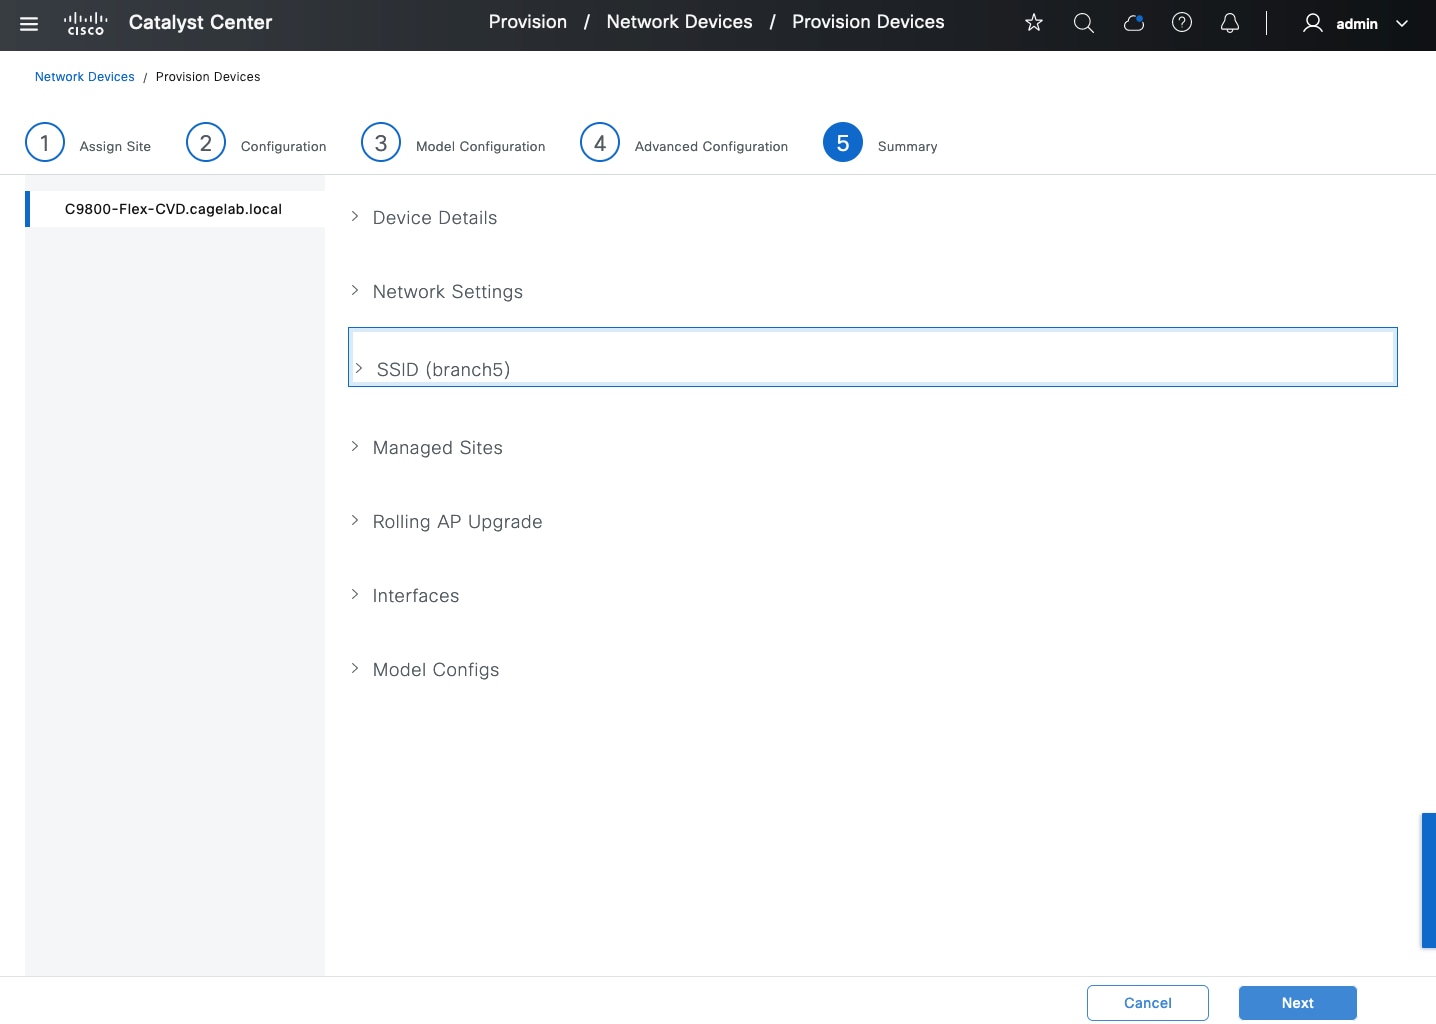The height and width of the screenshot is (1024, 1436).
Task: Open the admin user menu
Action: pyautogui.click(x=1355, y=24)
